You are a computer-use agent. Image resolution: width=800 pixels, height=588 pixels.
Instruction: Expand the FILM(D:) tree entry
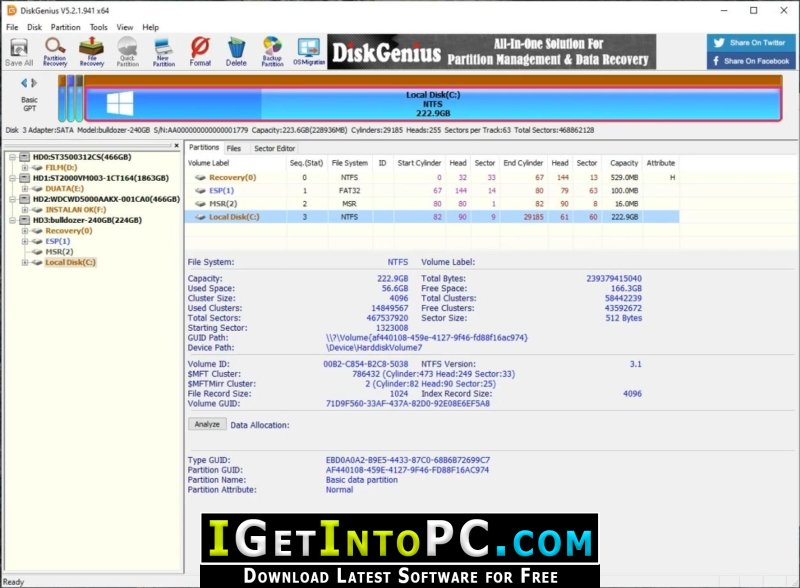(x=24, y=167)
